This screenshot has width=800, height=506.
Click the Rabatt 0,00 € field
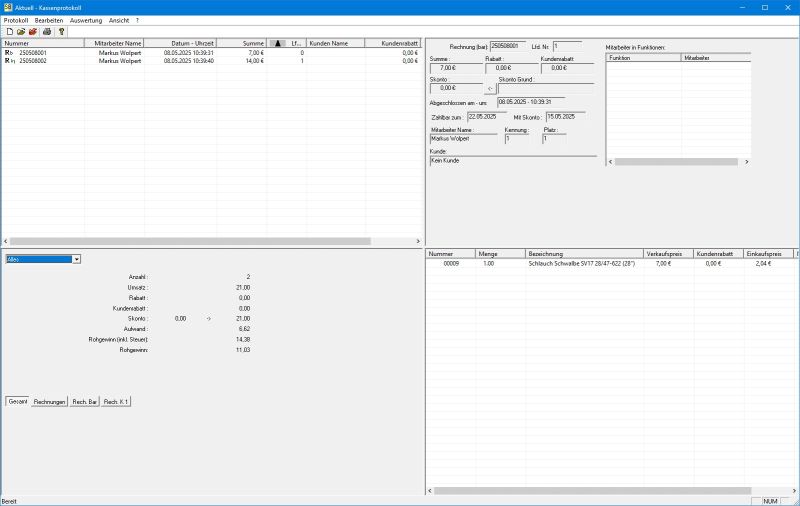pyautogui.click(x=512, y=68)
